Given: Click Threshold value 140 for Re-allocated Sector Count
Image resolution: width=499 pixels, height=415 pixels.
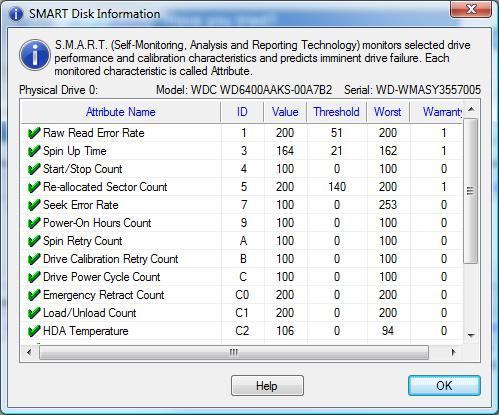Looking at the screenshot, I should coord(337,187).
